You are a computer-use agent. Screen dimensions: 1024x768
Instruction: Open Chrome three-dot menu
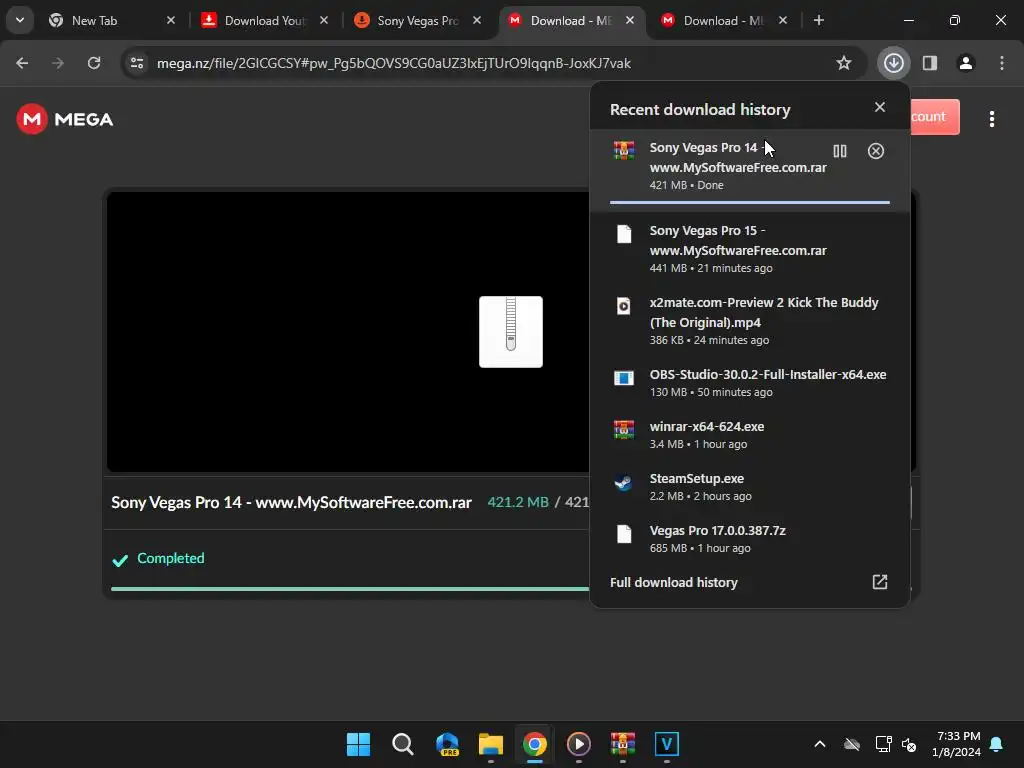coord(1001,63)
